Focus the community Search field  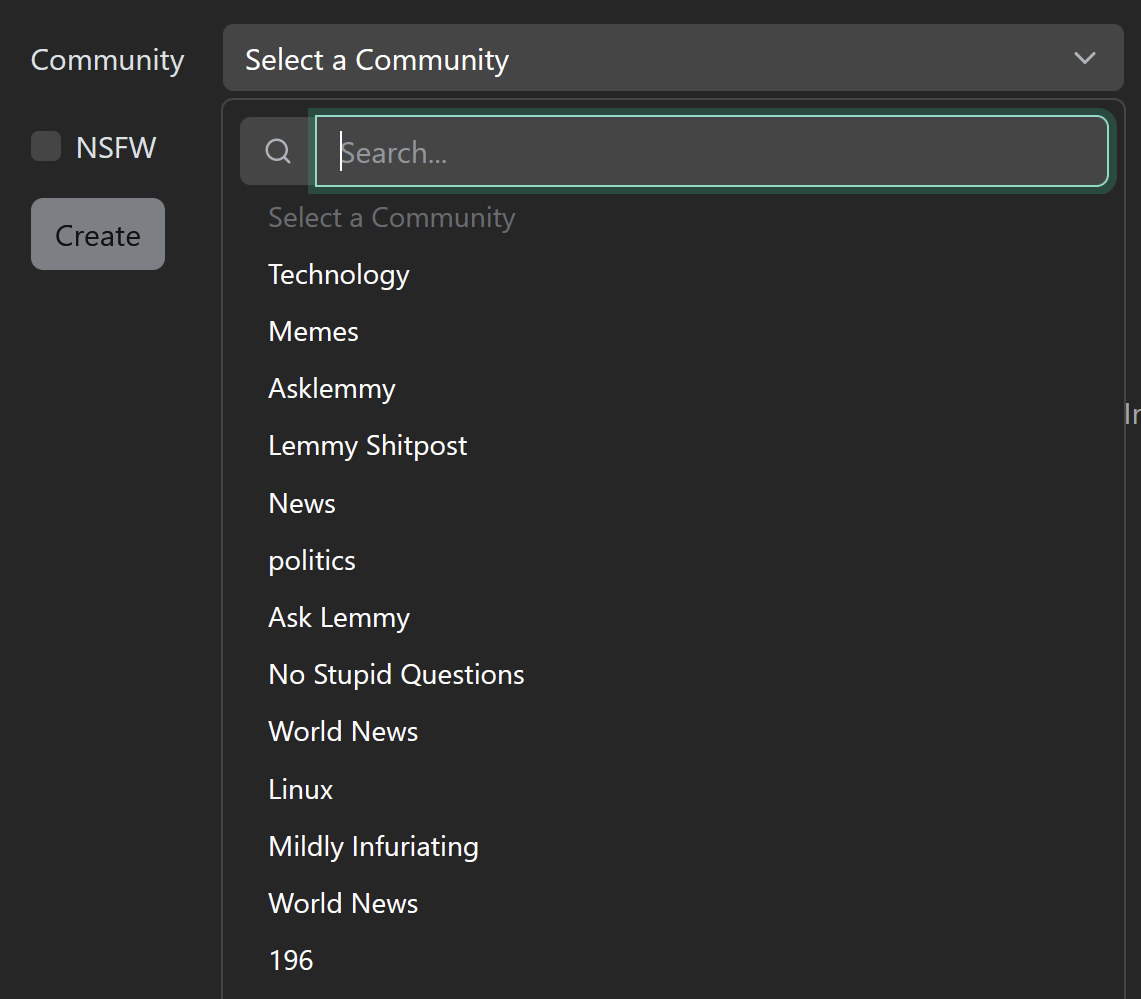[x=712, y=151]
